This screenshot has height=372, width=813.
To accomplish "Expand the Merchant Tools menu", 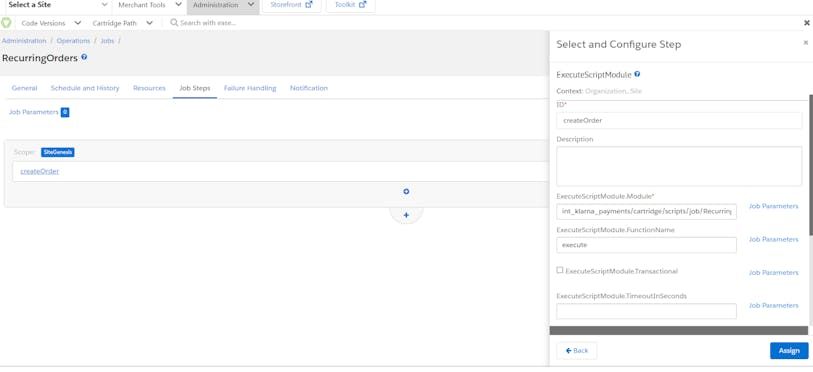I will pos(150,5).
